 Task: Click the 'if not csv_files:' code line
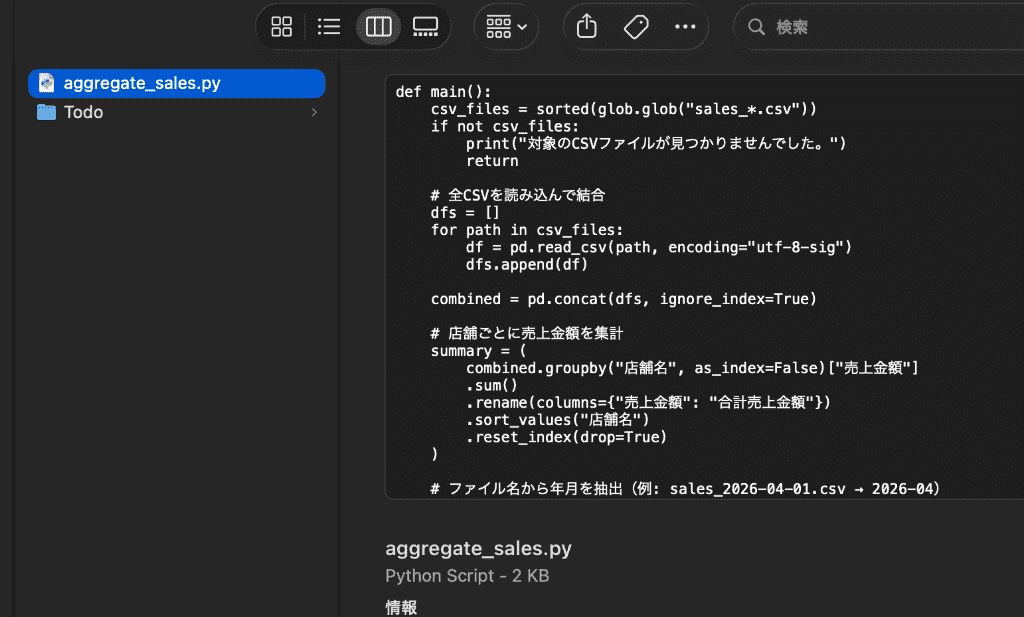coord(504,127)
